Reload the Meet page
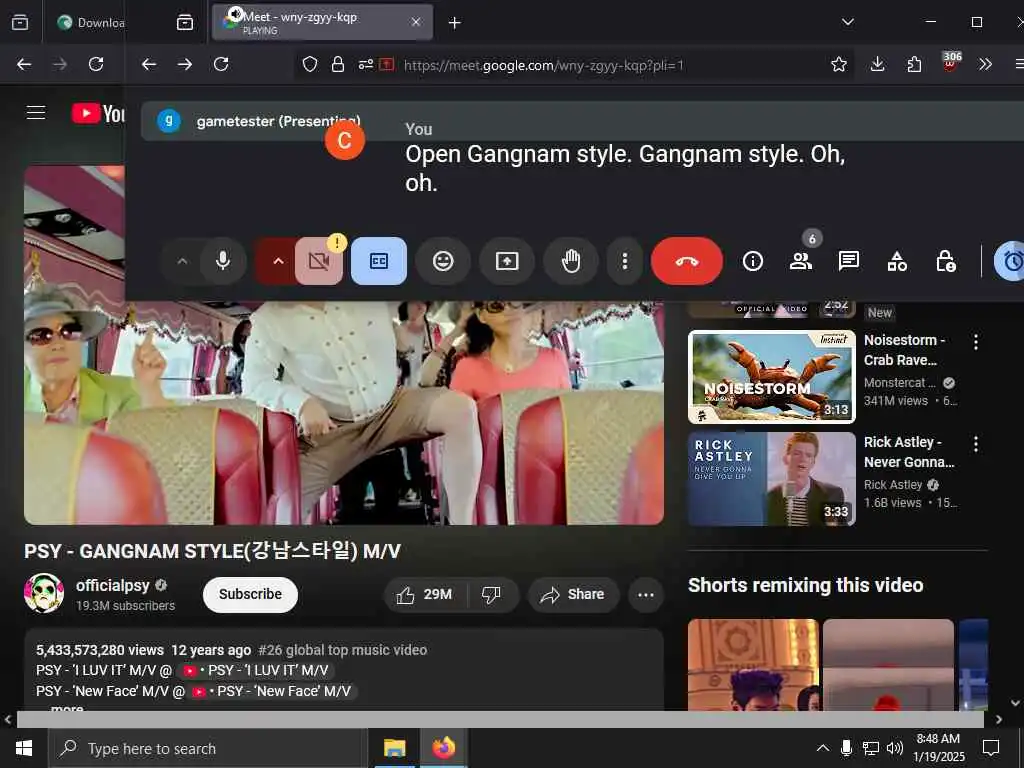The image size is (1024, 768). pyautogui.click(x=221, y=64)
